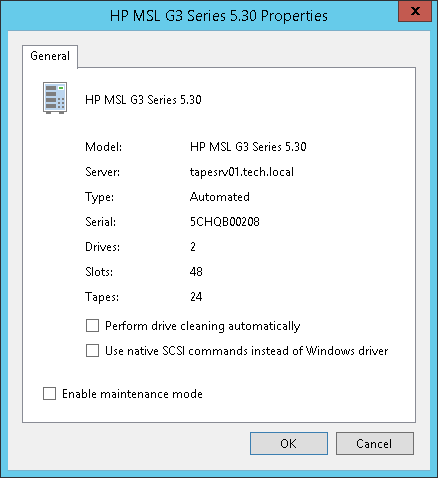Screen dimensions: 438x478
Task: Check Use native SCSI commands option
Action: pyautogui.click(x=92, y=351)
